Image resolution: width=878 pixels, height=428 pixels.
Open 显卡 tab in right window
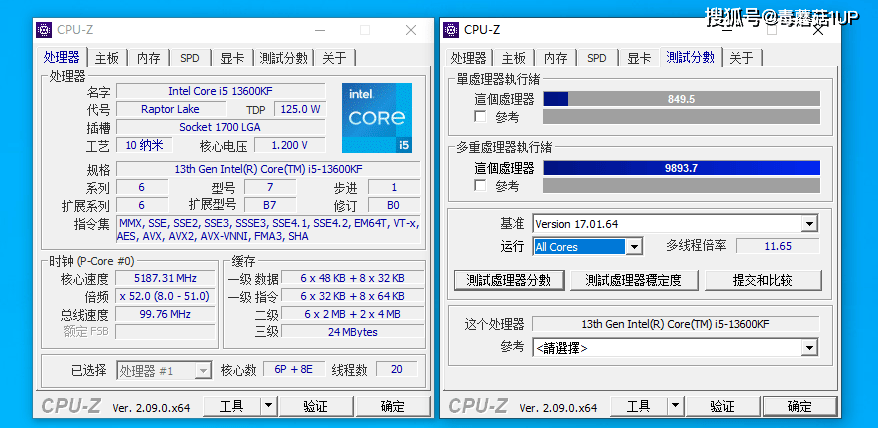click(639, 58)
